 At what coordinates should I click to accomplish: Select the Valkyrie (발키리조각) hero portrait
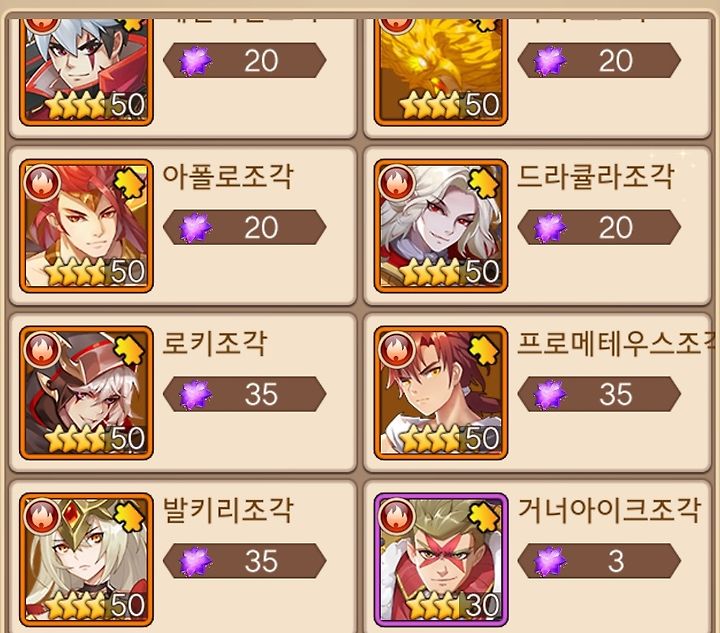[86, 560]
